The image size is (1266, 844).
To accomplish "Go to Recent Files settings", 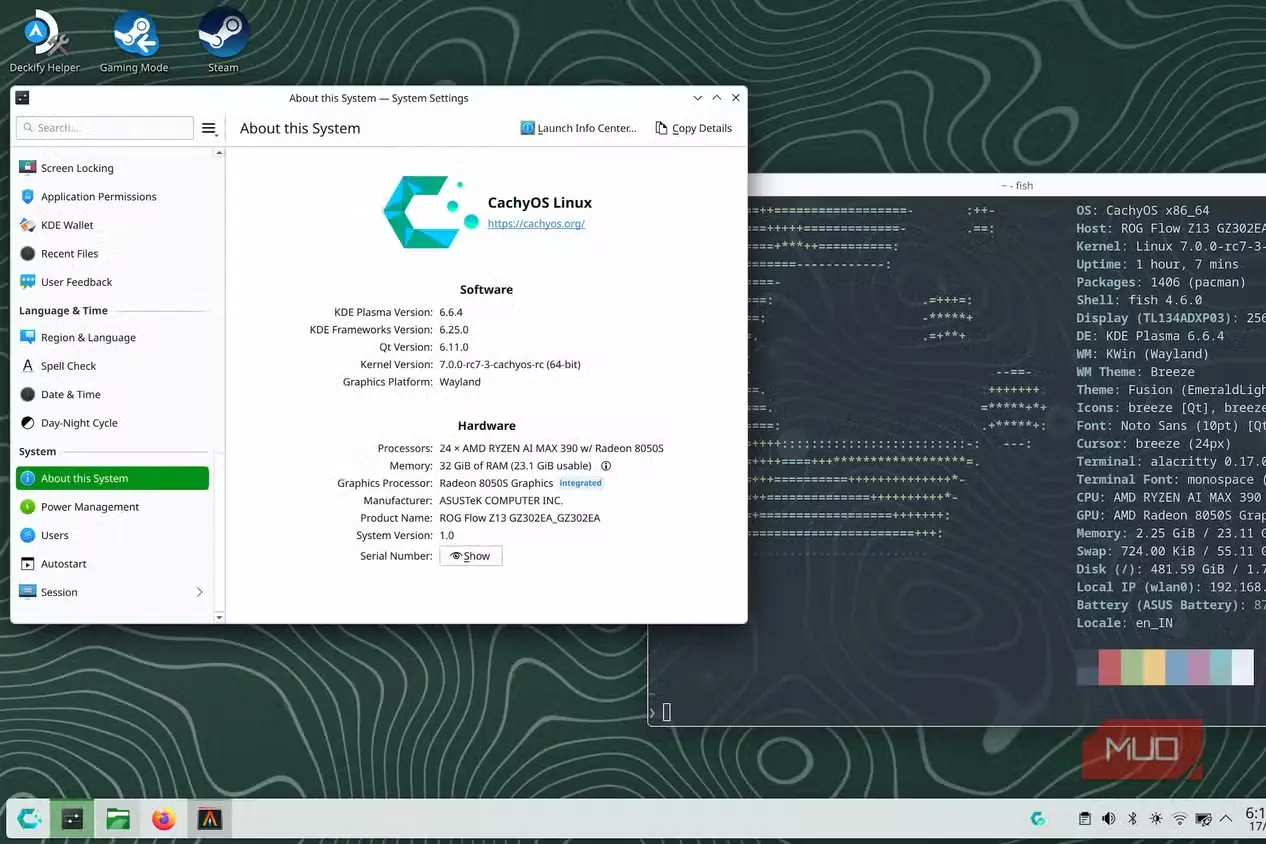I will (113, 254).
